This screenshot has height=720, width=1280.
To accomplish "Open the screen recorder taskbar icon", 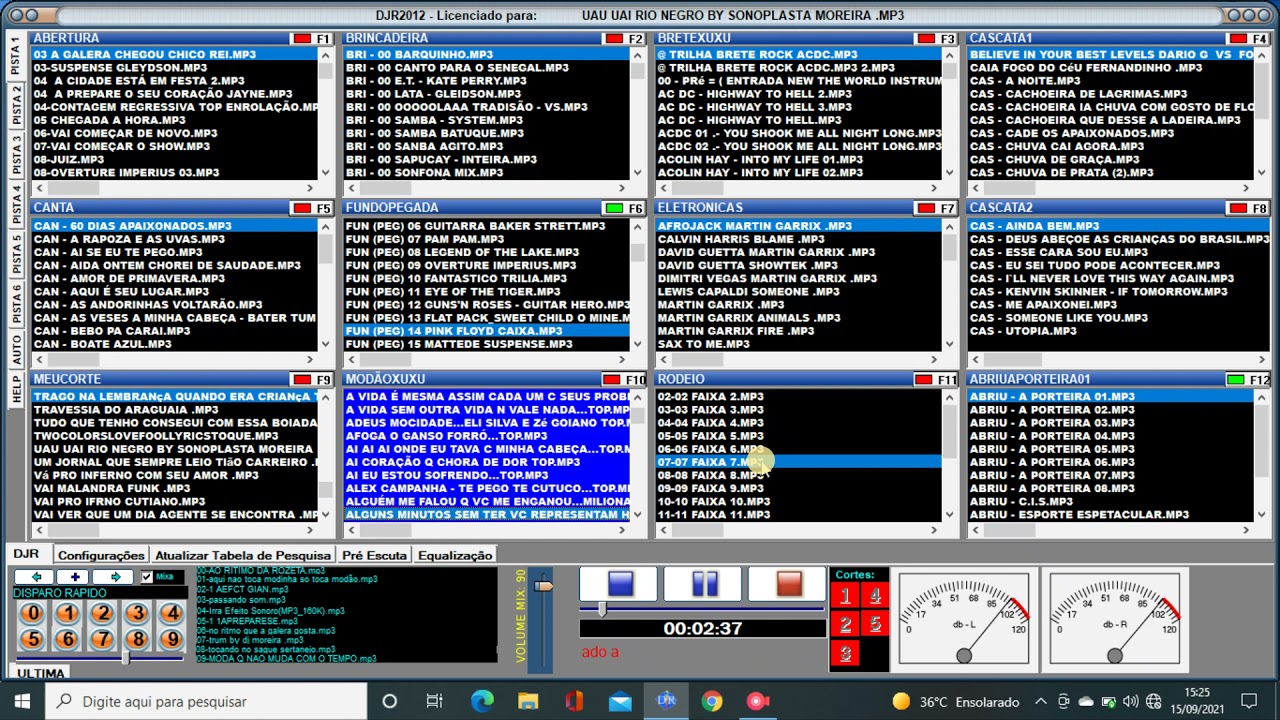I will [x=758, y=701].
